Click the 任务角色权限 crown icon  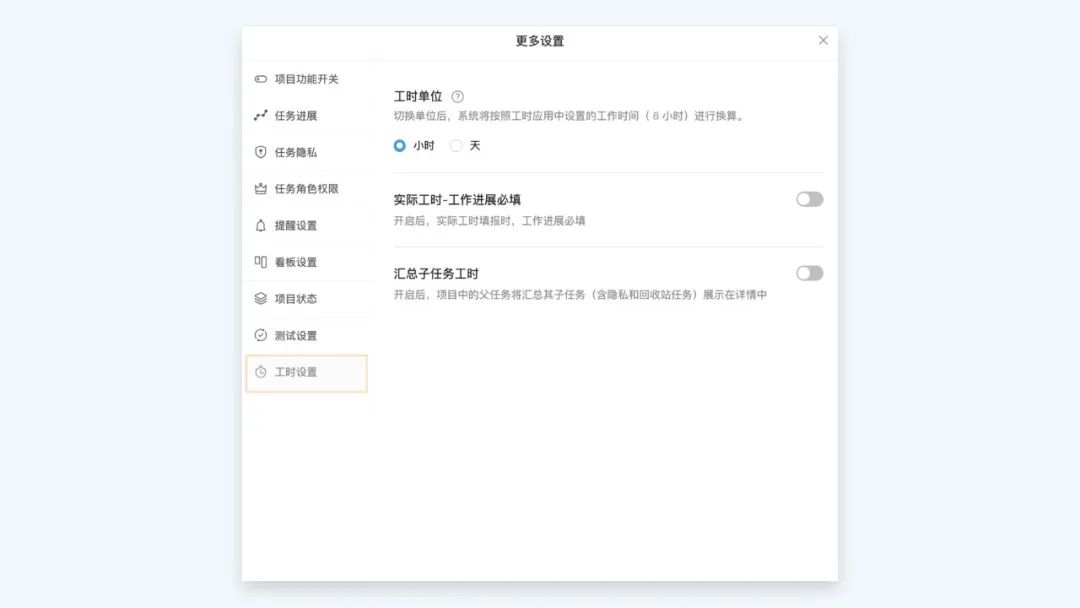coord(261,189)
